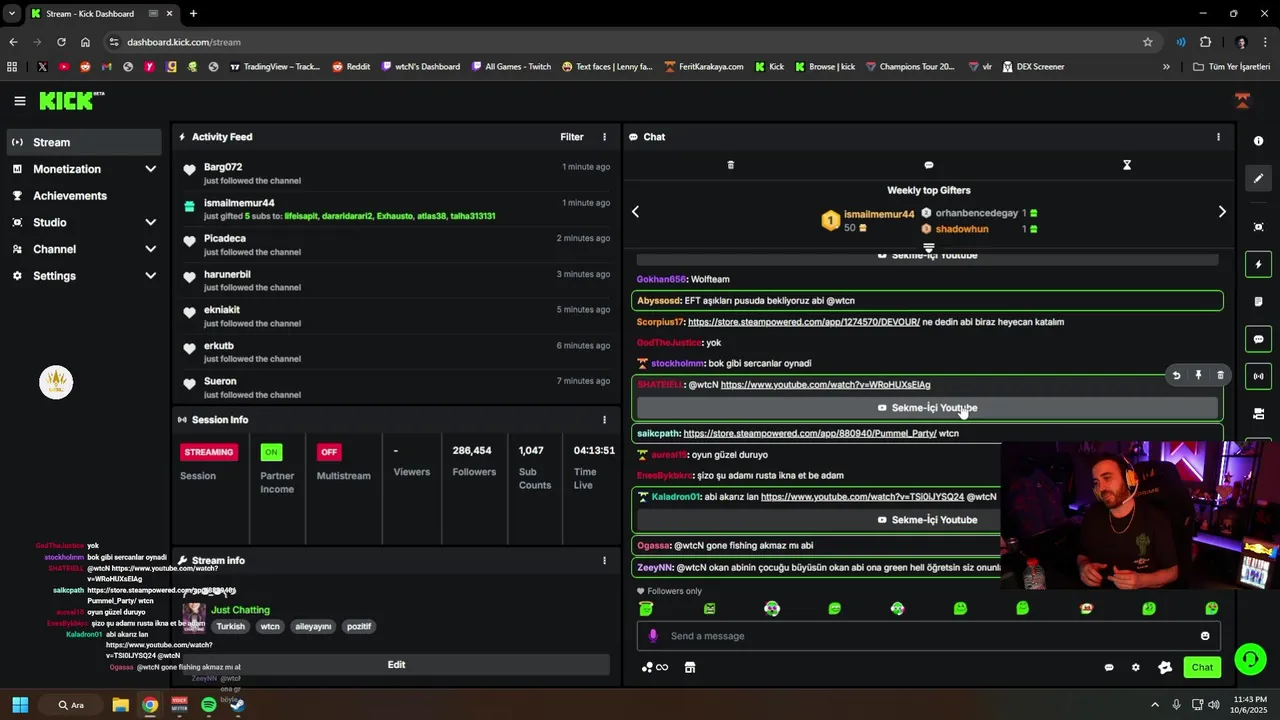Click the ismailmemur44 gifted subs entry
The height and width of the screenshot is (720, 1280).
point(396,209)
